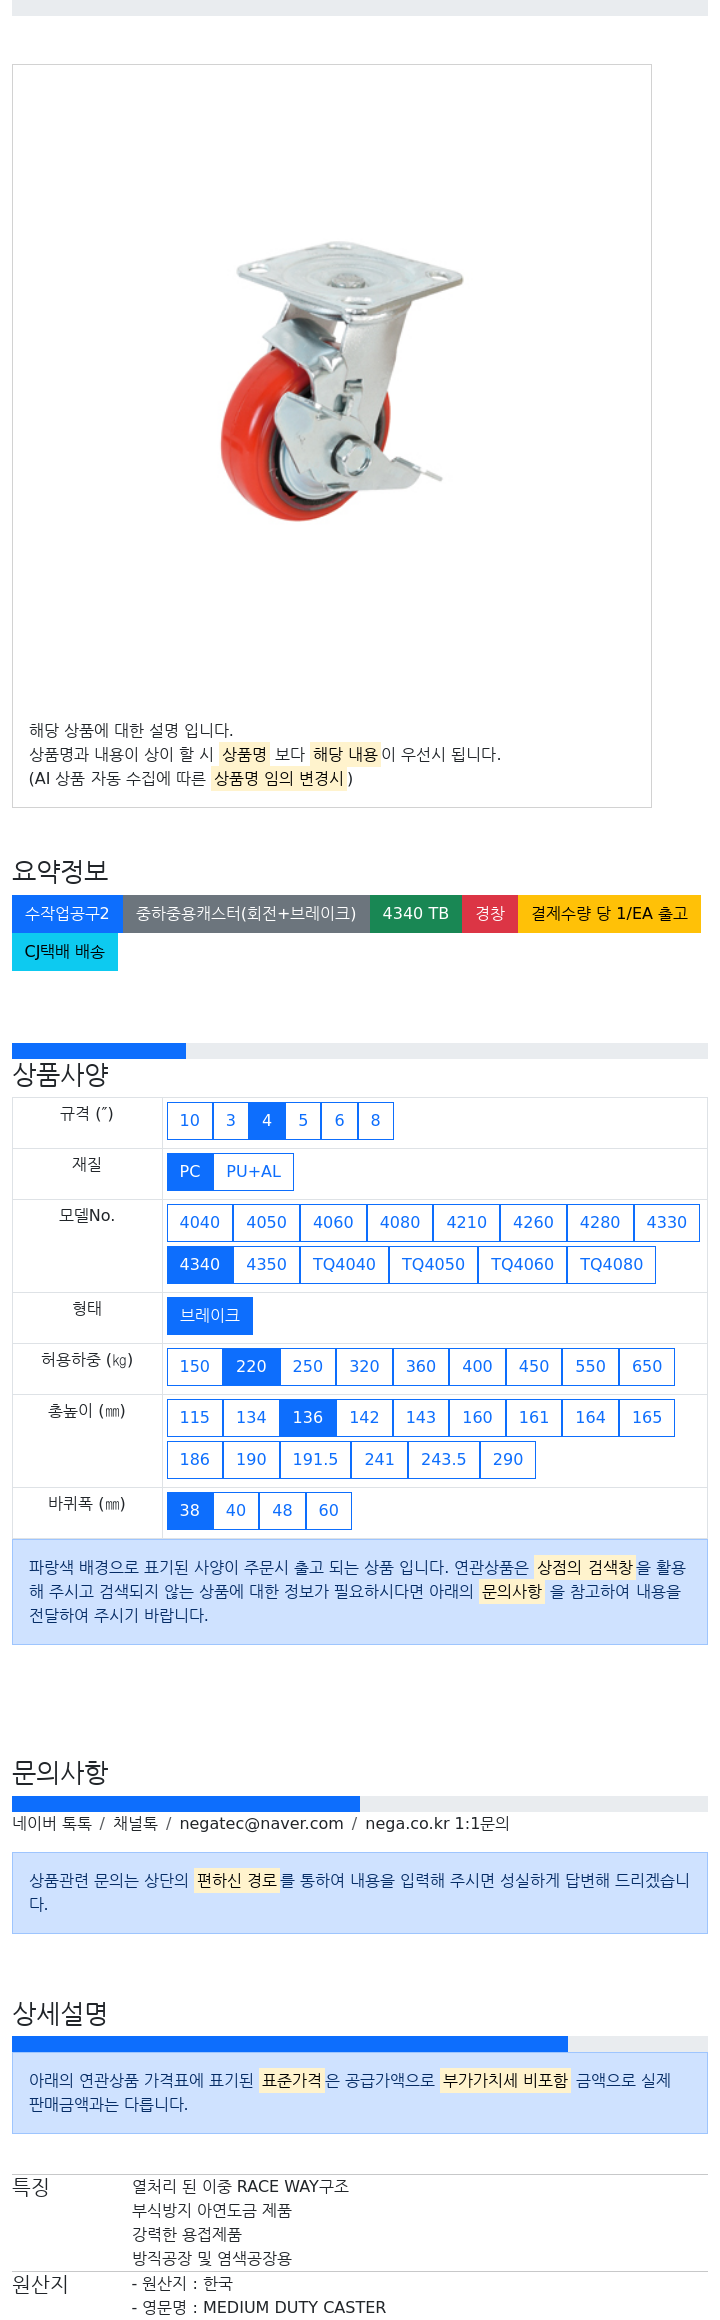This screenshot has width=720, height=2320.
Task: Click the CJ택배 배송 shipping tag
Action: pyautogui.click(x=65, y=952)
